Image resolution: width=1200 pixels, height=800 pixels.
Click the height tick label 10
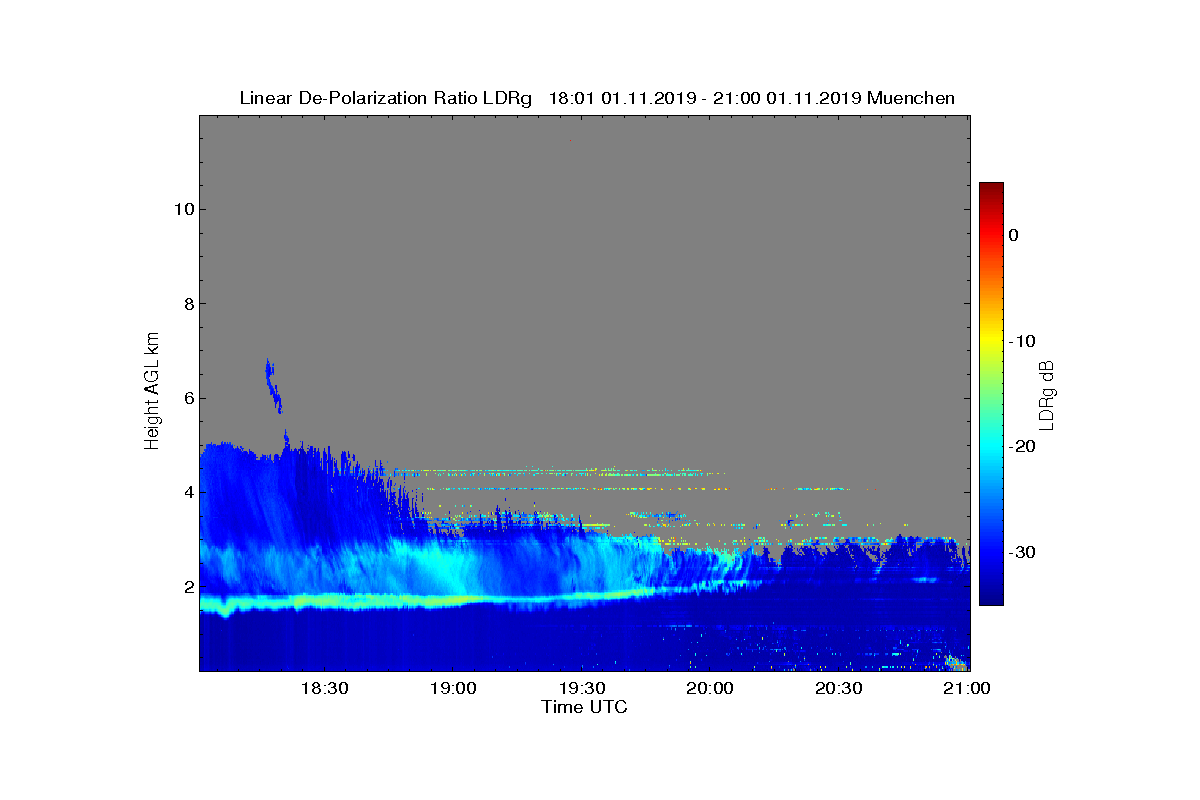click(184, 209)
